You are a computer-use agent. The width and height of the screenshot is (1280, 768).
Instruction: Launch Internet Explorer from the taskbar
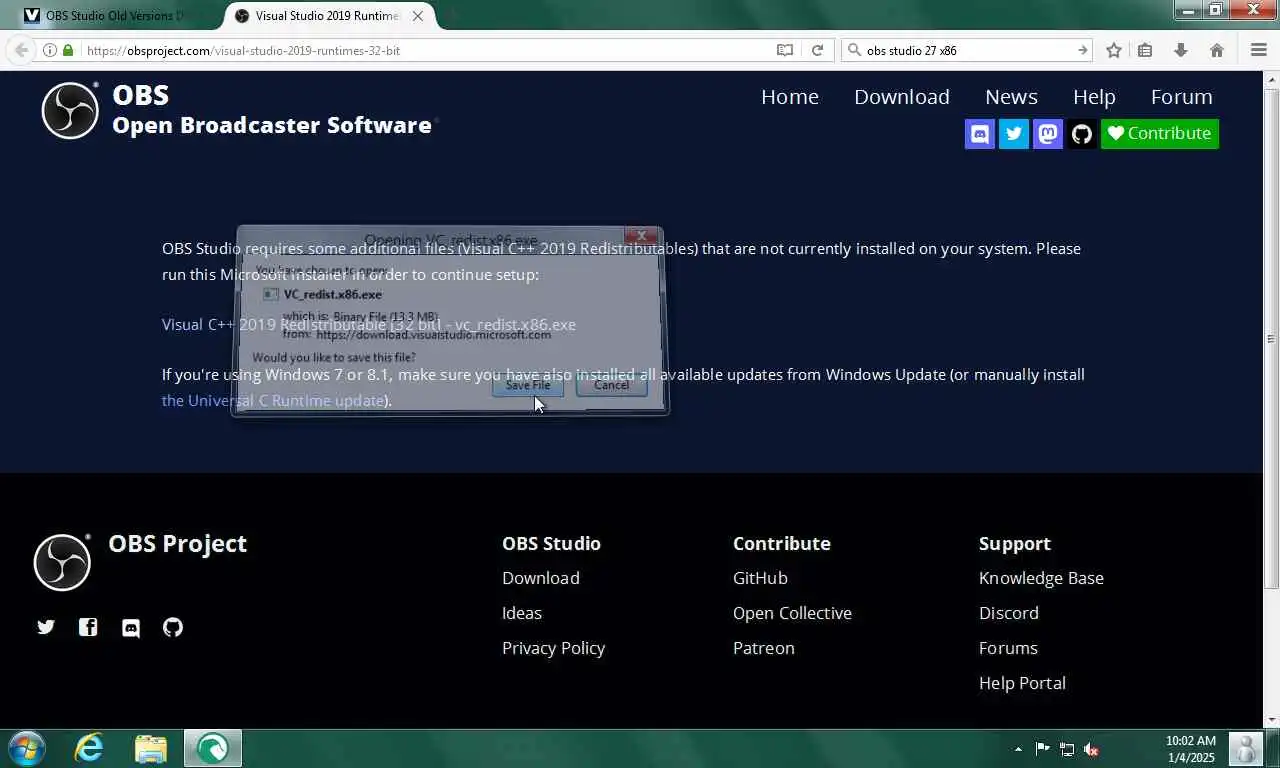pos(90,748)
